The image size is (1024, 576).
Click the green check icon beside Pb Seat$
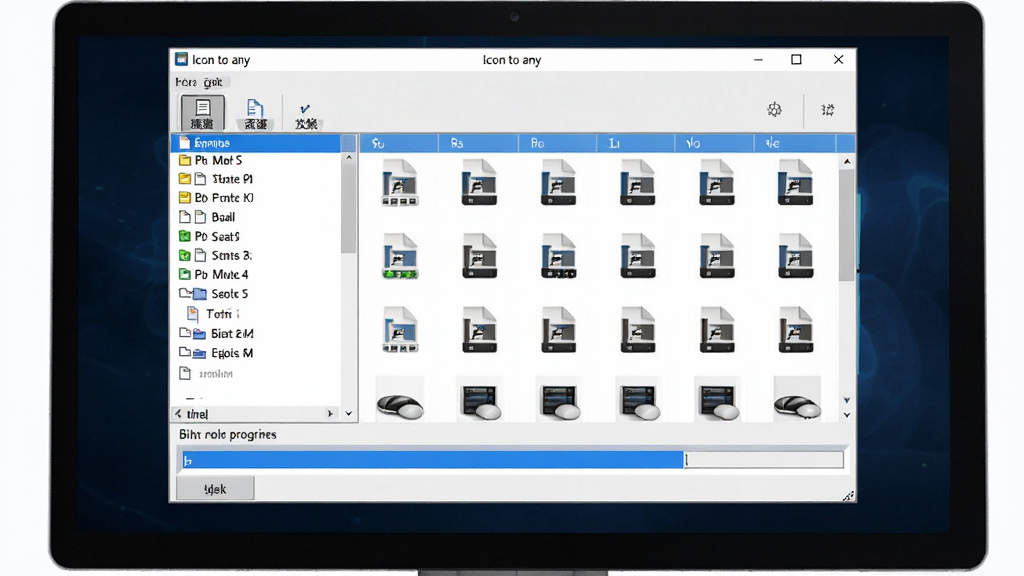[185, 236]
